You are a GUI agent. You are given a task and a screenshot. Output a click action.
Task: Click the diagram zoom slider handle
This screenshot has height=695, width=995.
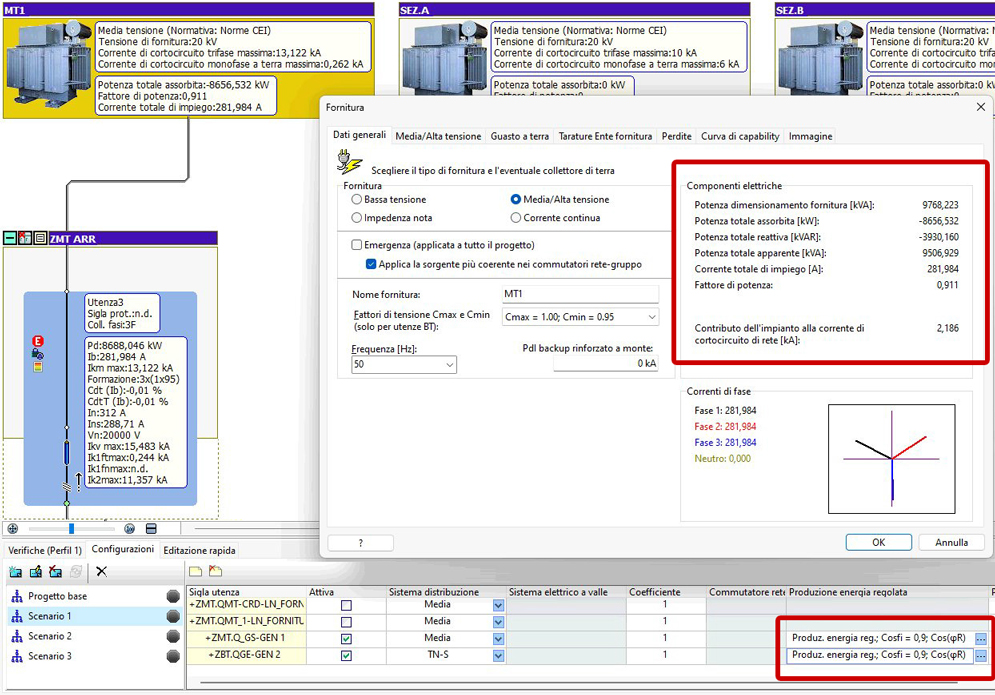pos(72,529)
